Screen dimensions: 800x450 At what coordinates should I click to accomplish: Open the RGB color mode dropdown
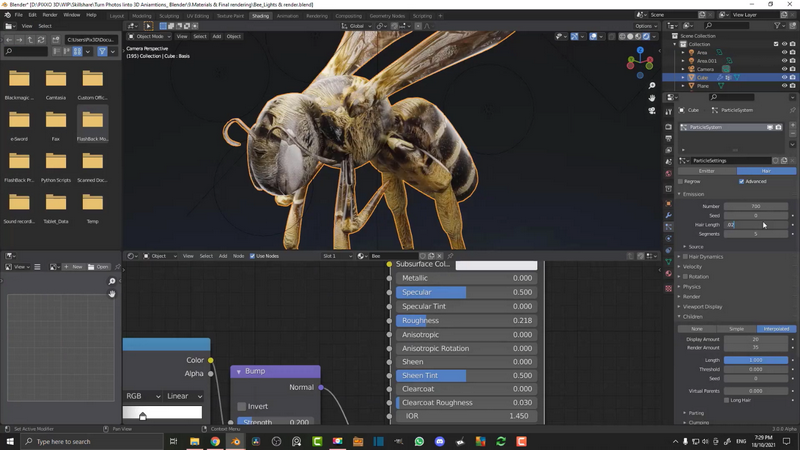(x=143, y=396)
